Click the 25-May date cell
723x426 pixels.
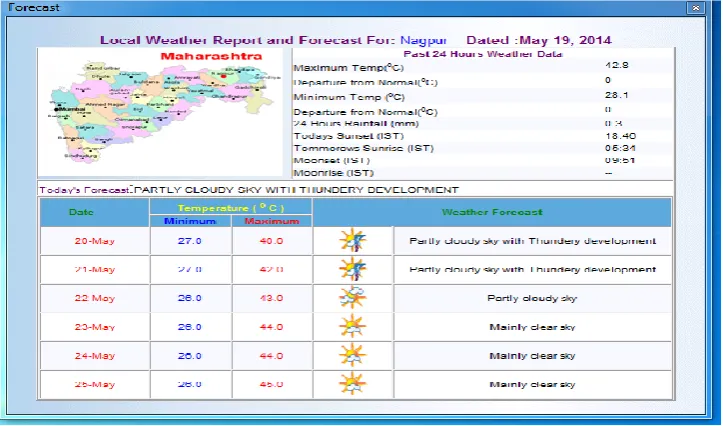pyautogui.click(x=95, y=384)
